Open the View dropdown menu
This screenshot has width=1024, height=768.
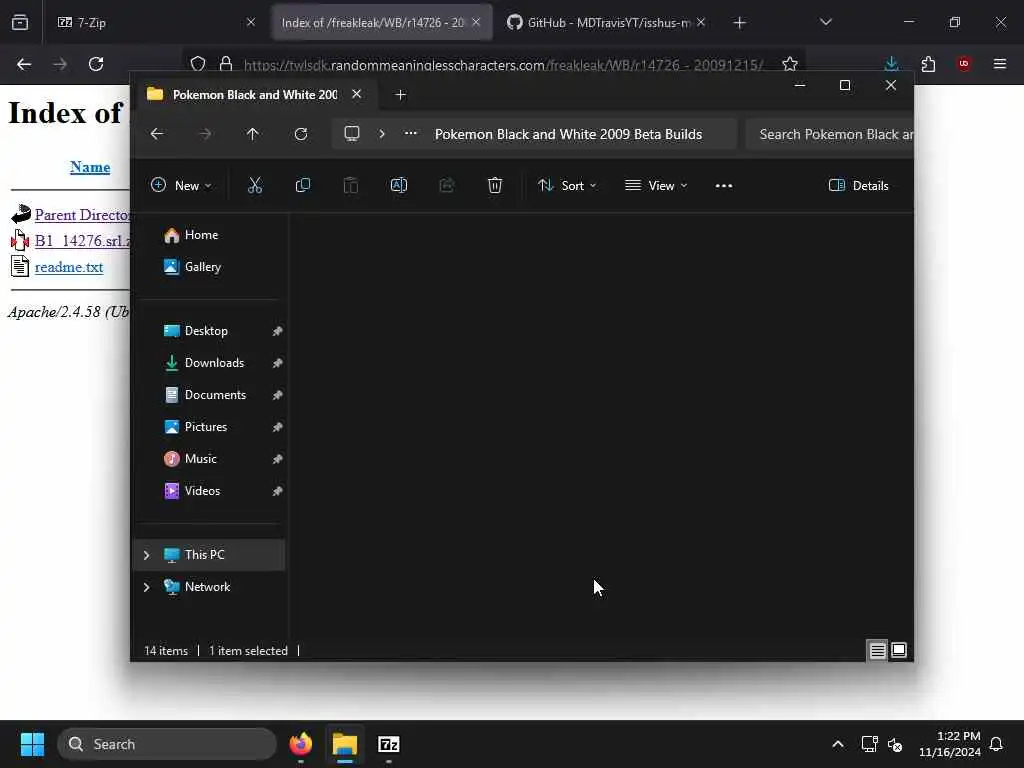656,185
